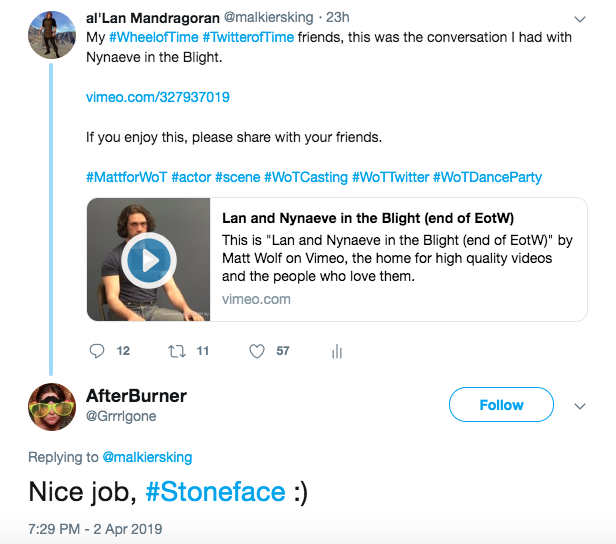Image resolution: width=616 pixels, height=544 pixels.
Task: Click the @malkiersking reply mention
Action: coord(147,457)
